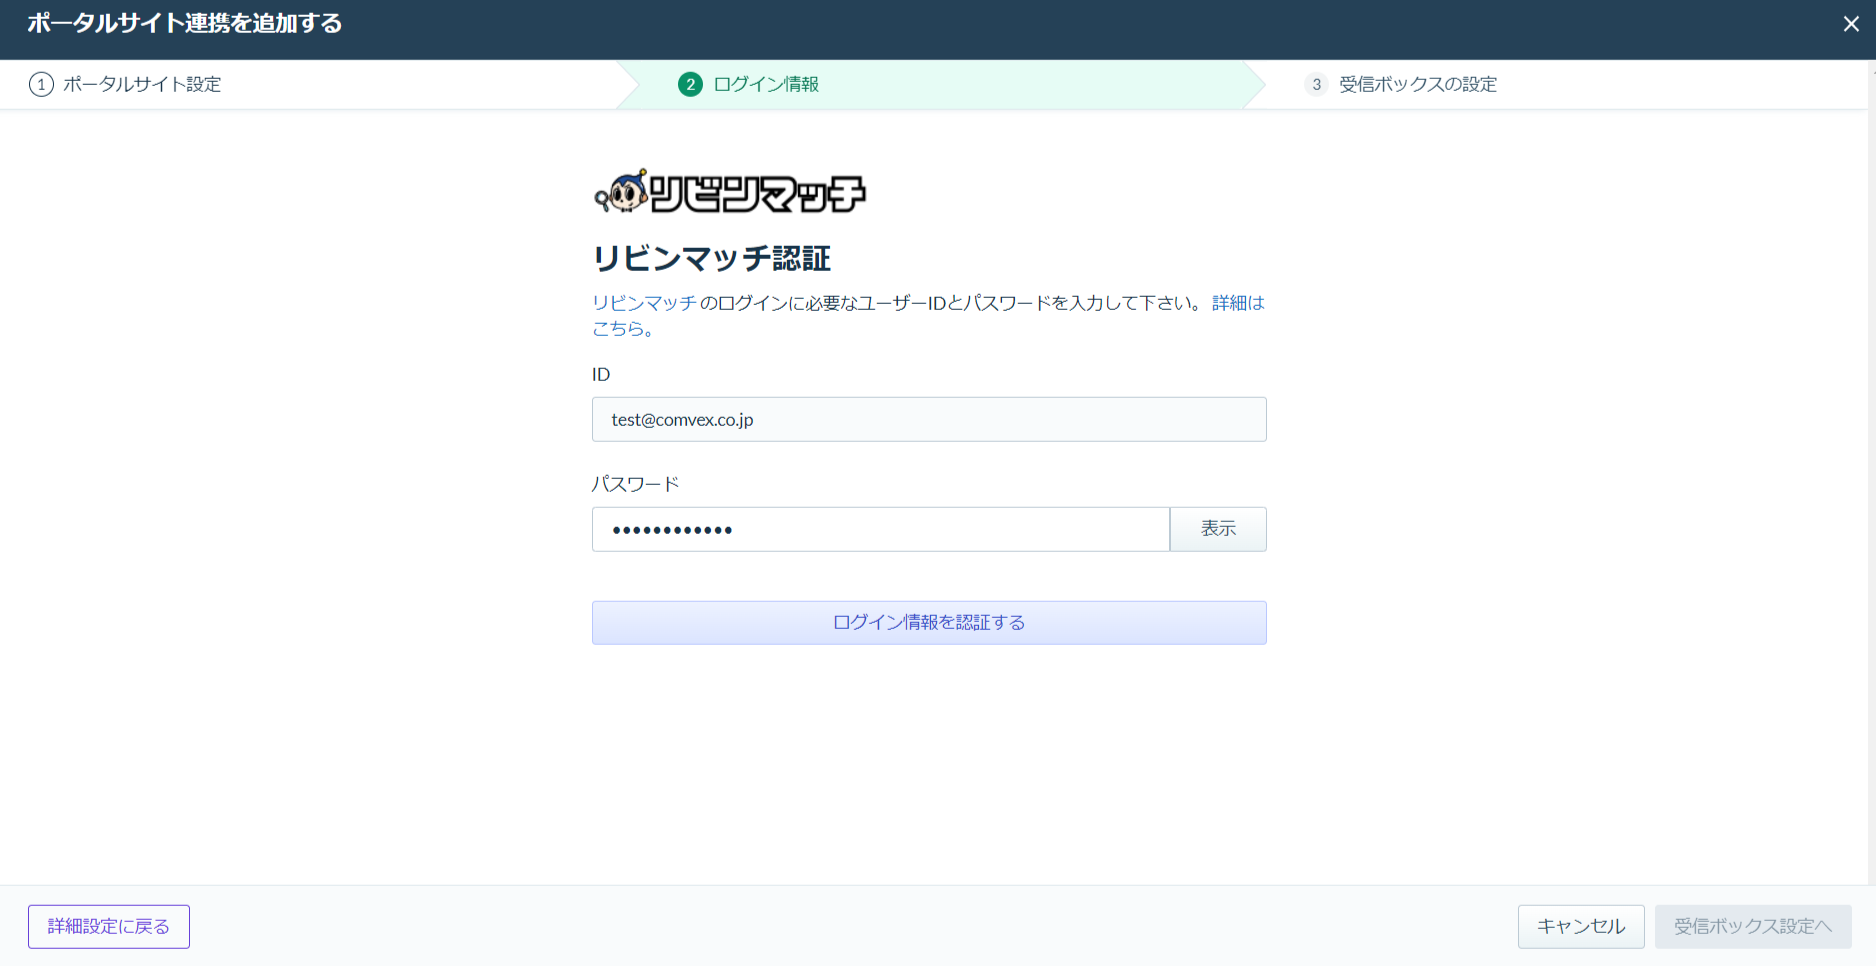1876x966 pixels.
Task: Click the ポータルサイト連携を追加する title
Action: pos(185,23)
